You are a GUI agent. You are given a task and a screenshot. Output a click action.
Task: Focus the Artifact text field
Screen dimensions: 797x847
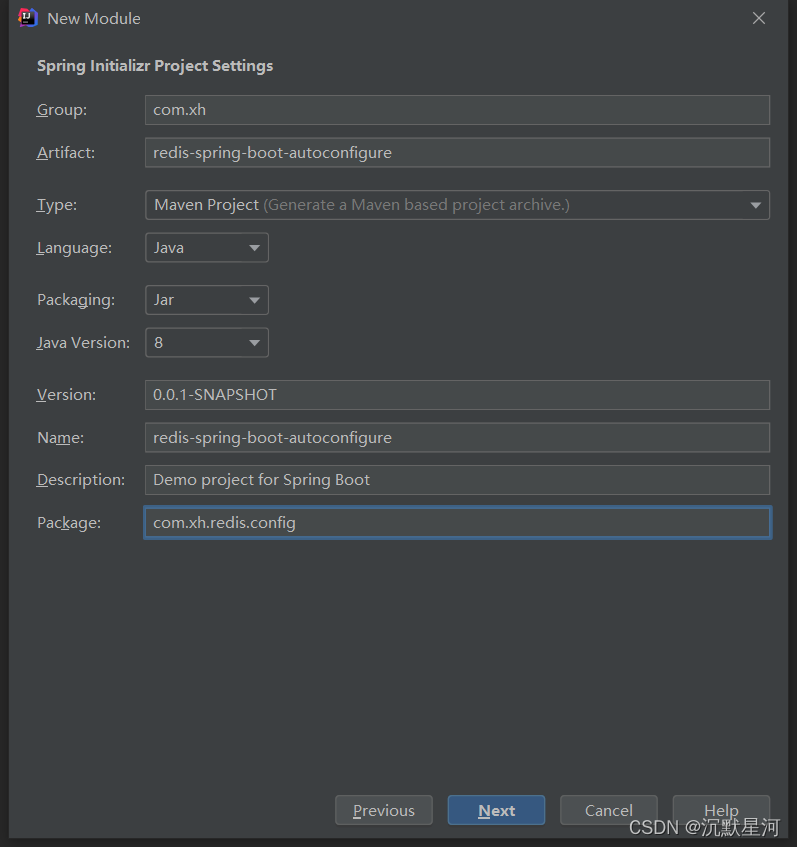457,153
